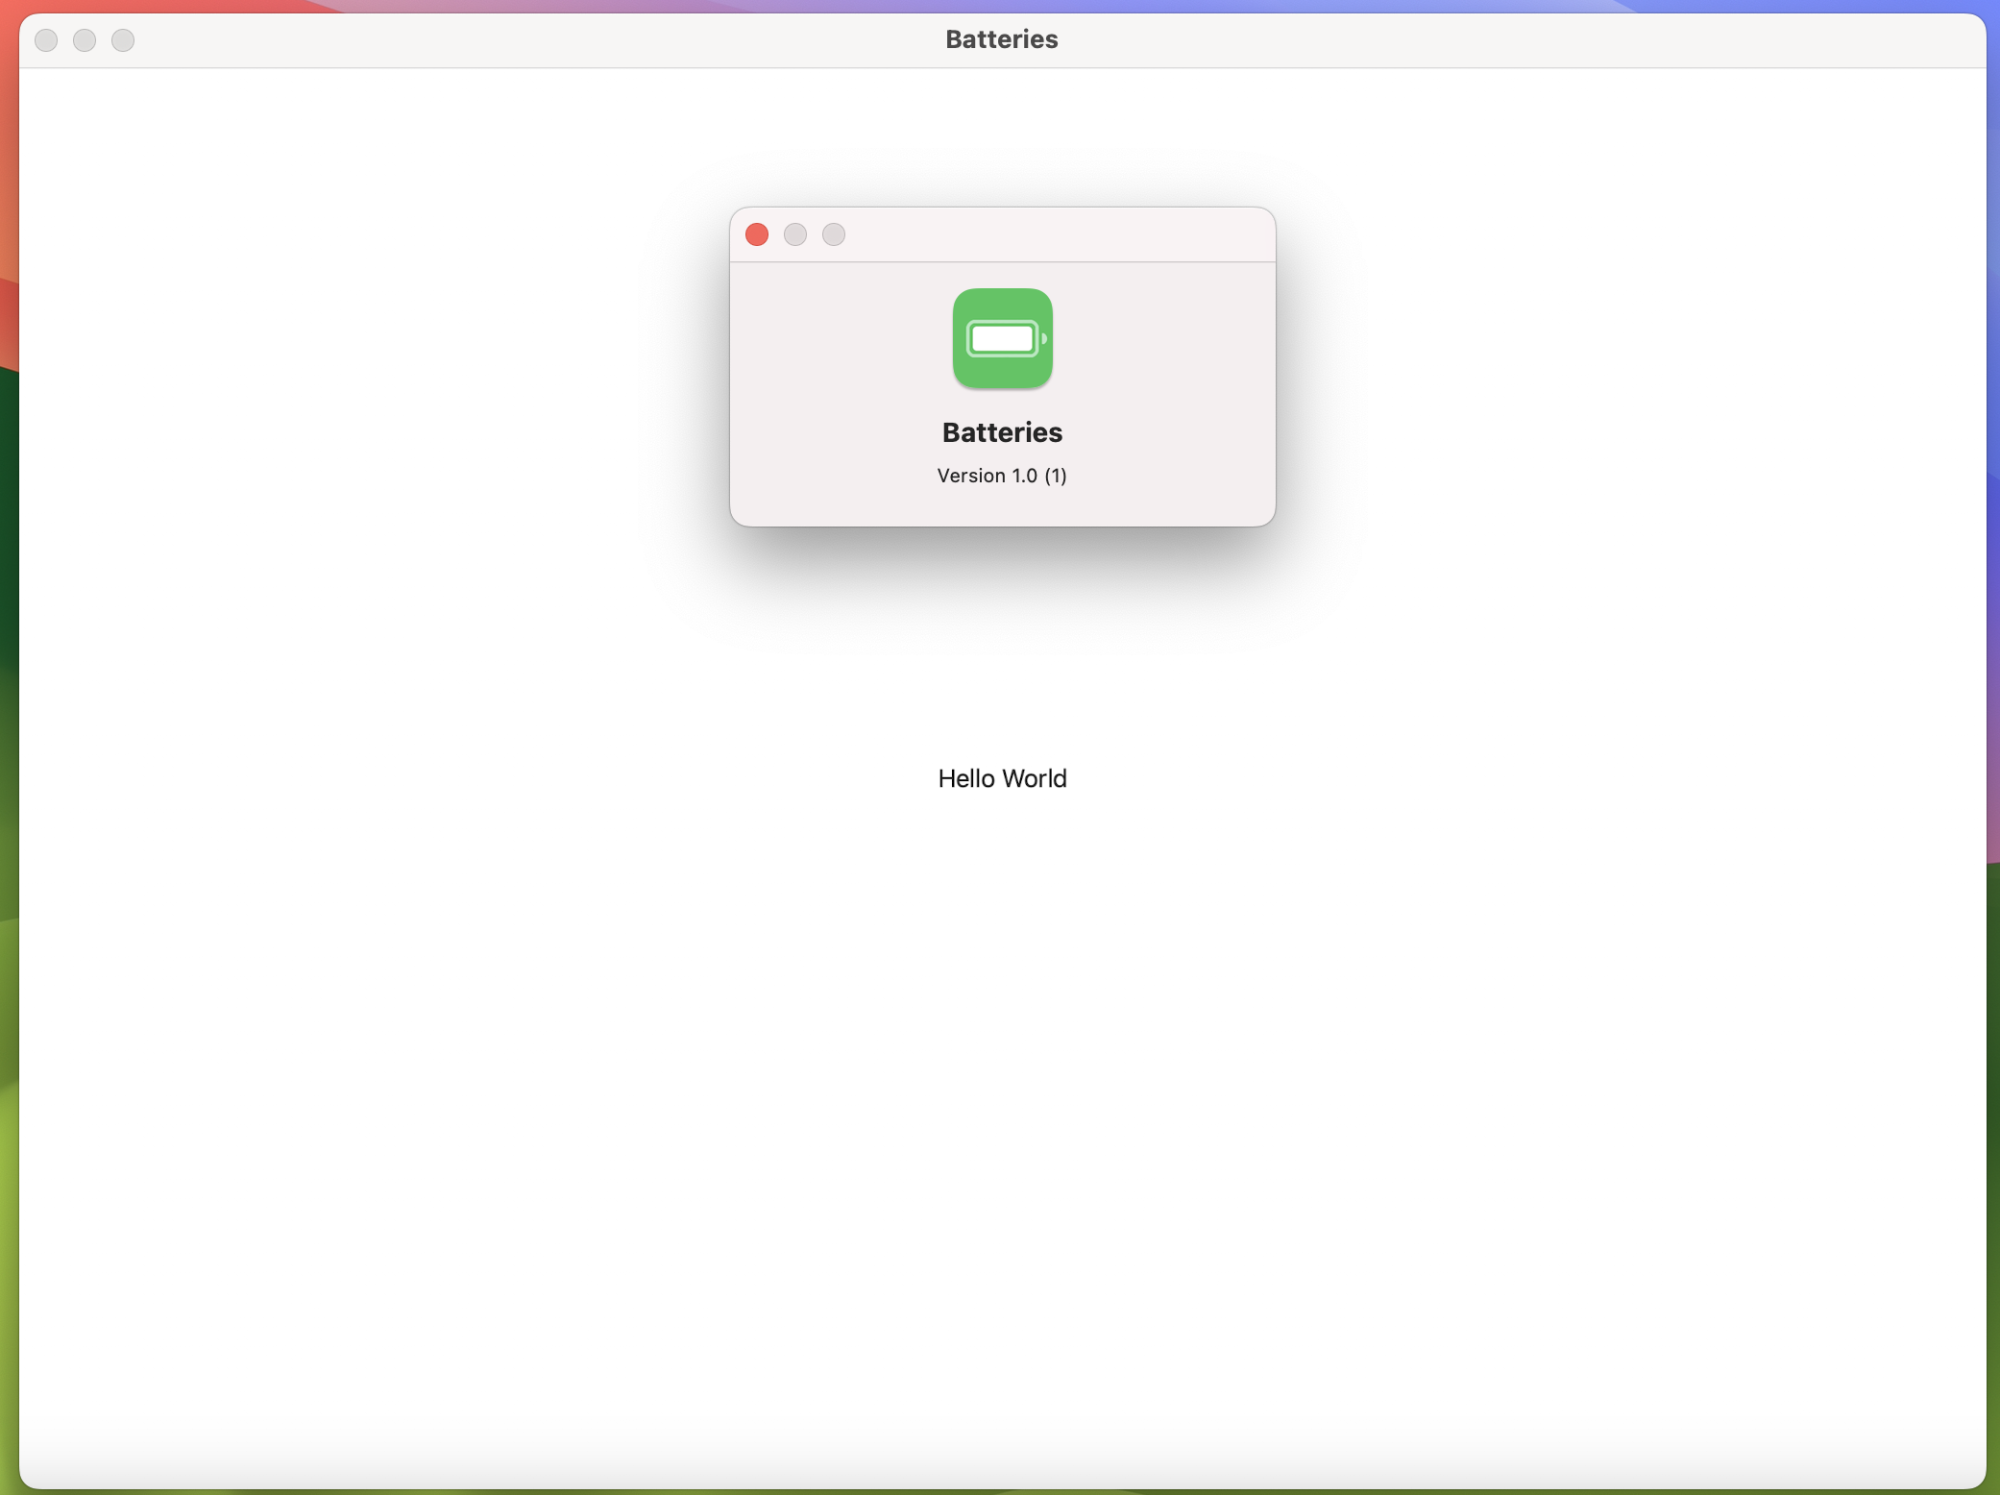2000x1495 pixels.
Task: Click the main window's minimize button
Action: coord(85,40)
